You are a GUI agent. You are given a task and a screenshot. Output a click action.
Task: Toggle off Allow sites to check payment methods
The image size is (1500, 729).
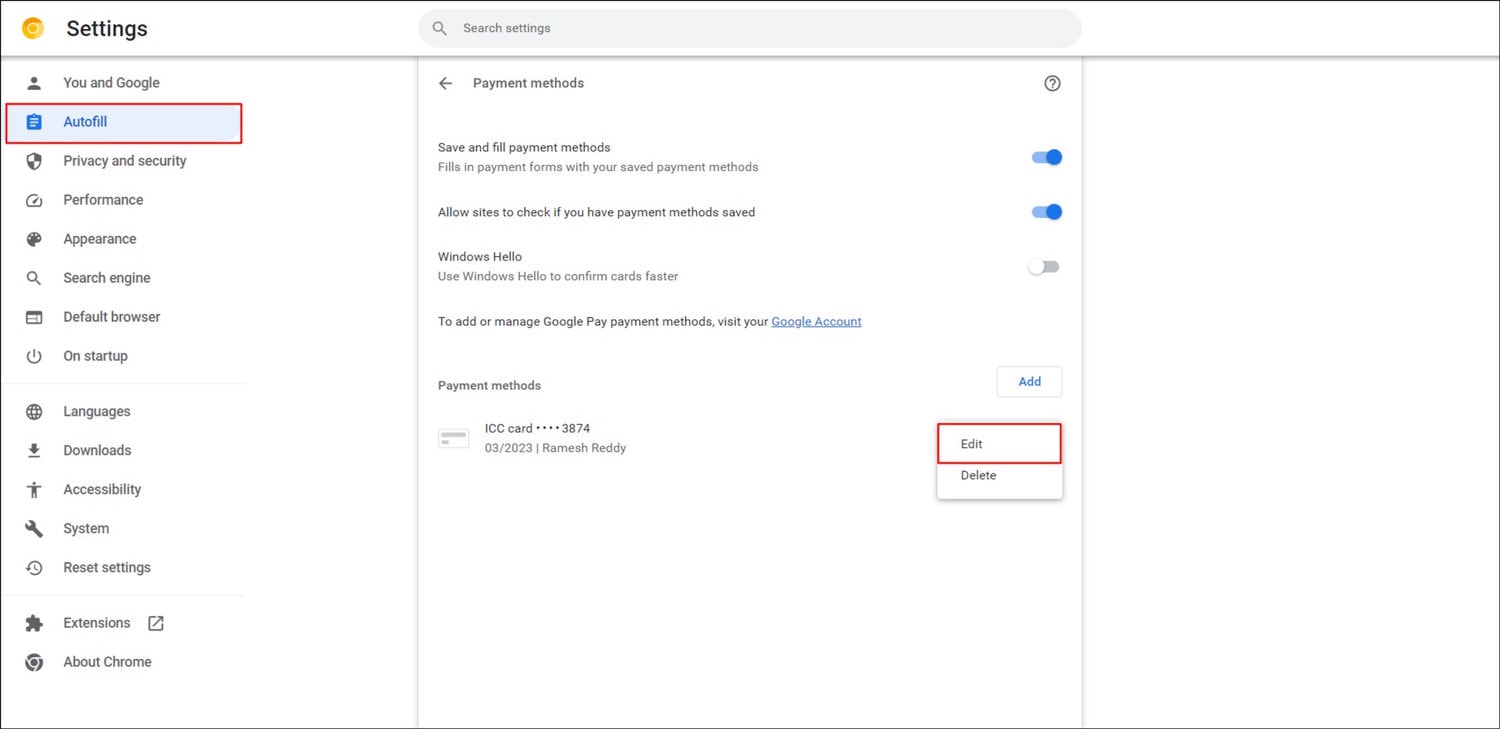1045,212
